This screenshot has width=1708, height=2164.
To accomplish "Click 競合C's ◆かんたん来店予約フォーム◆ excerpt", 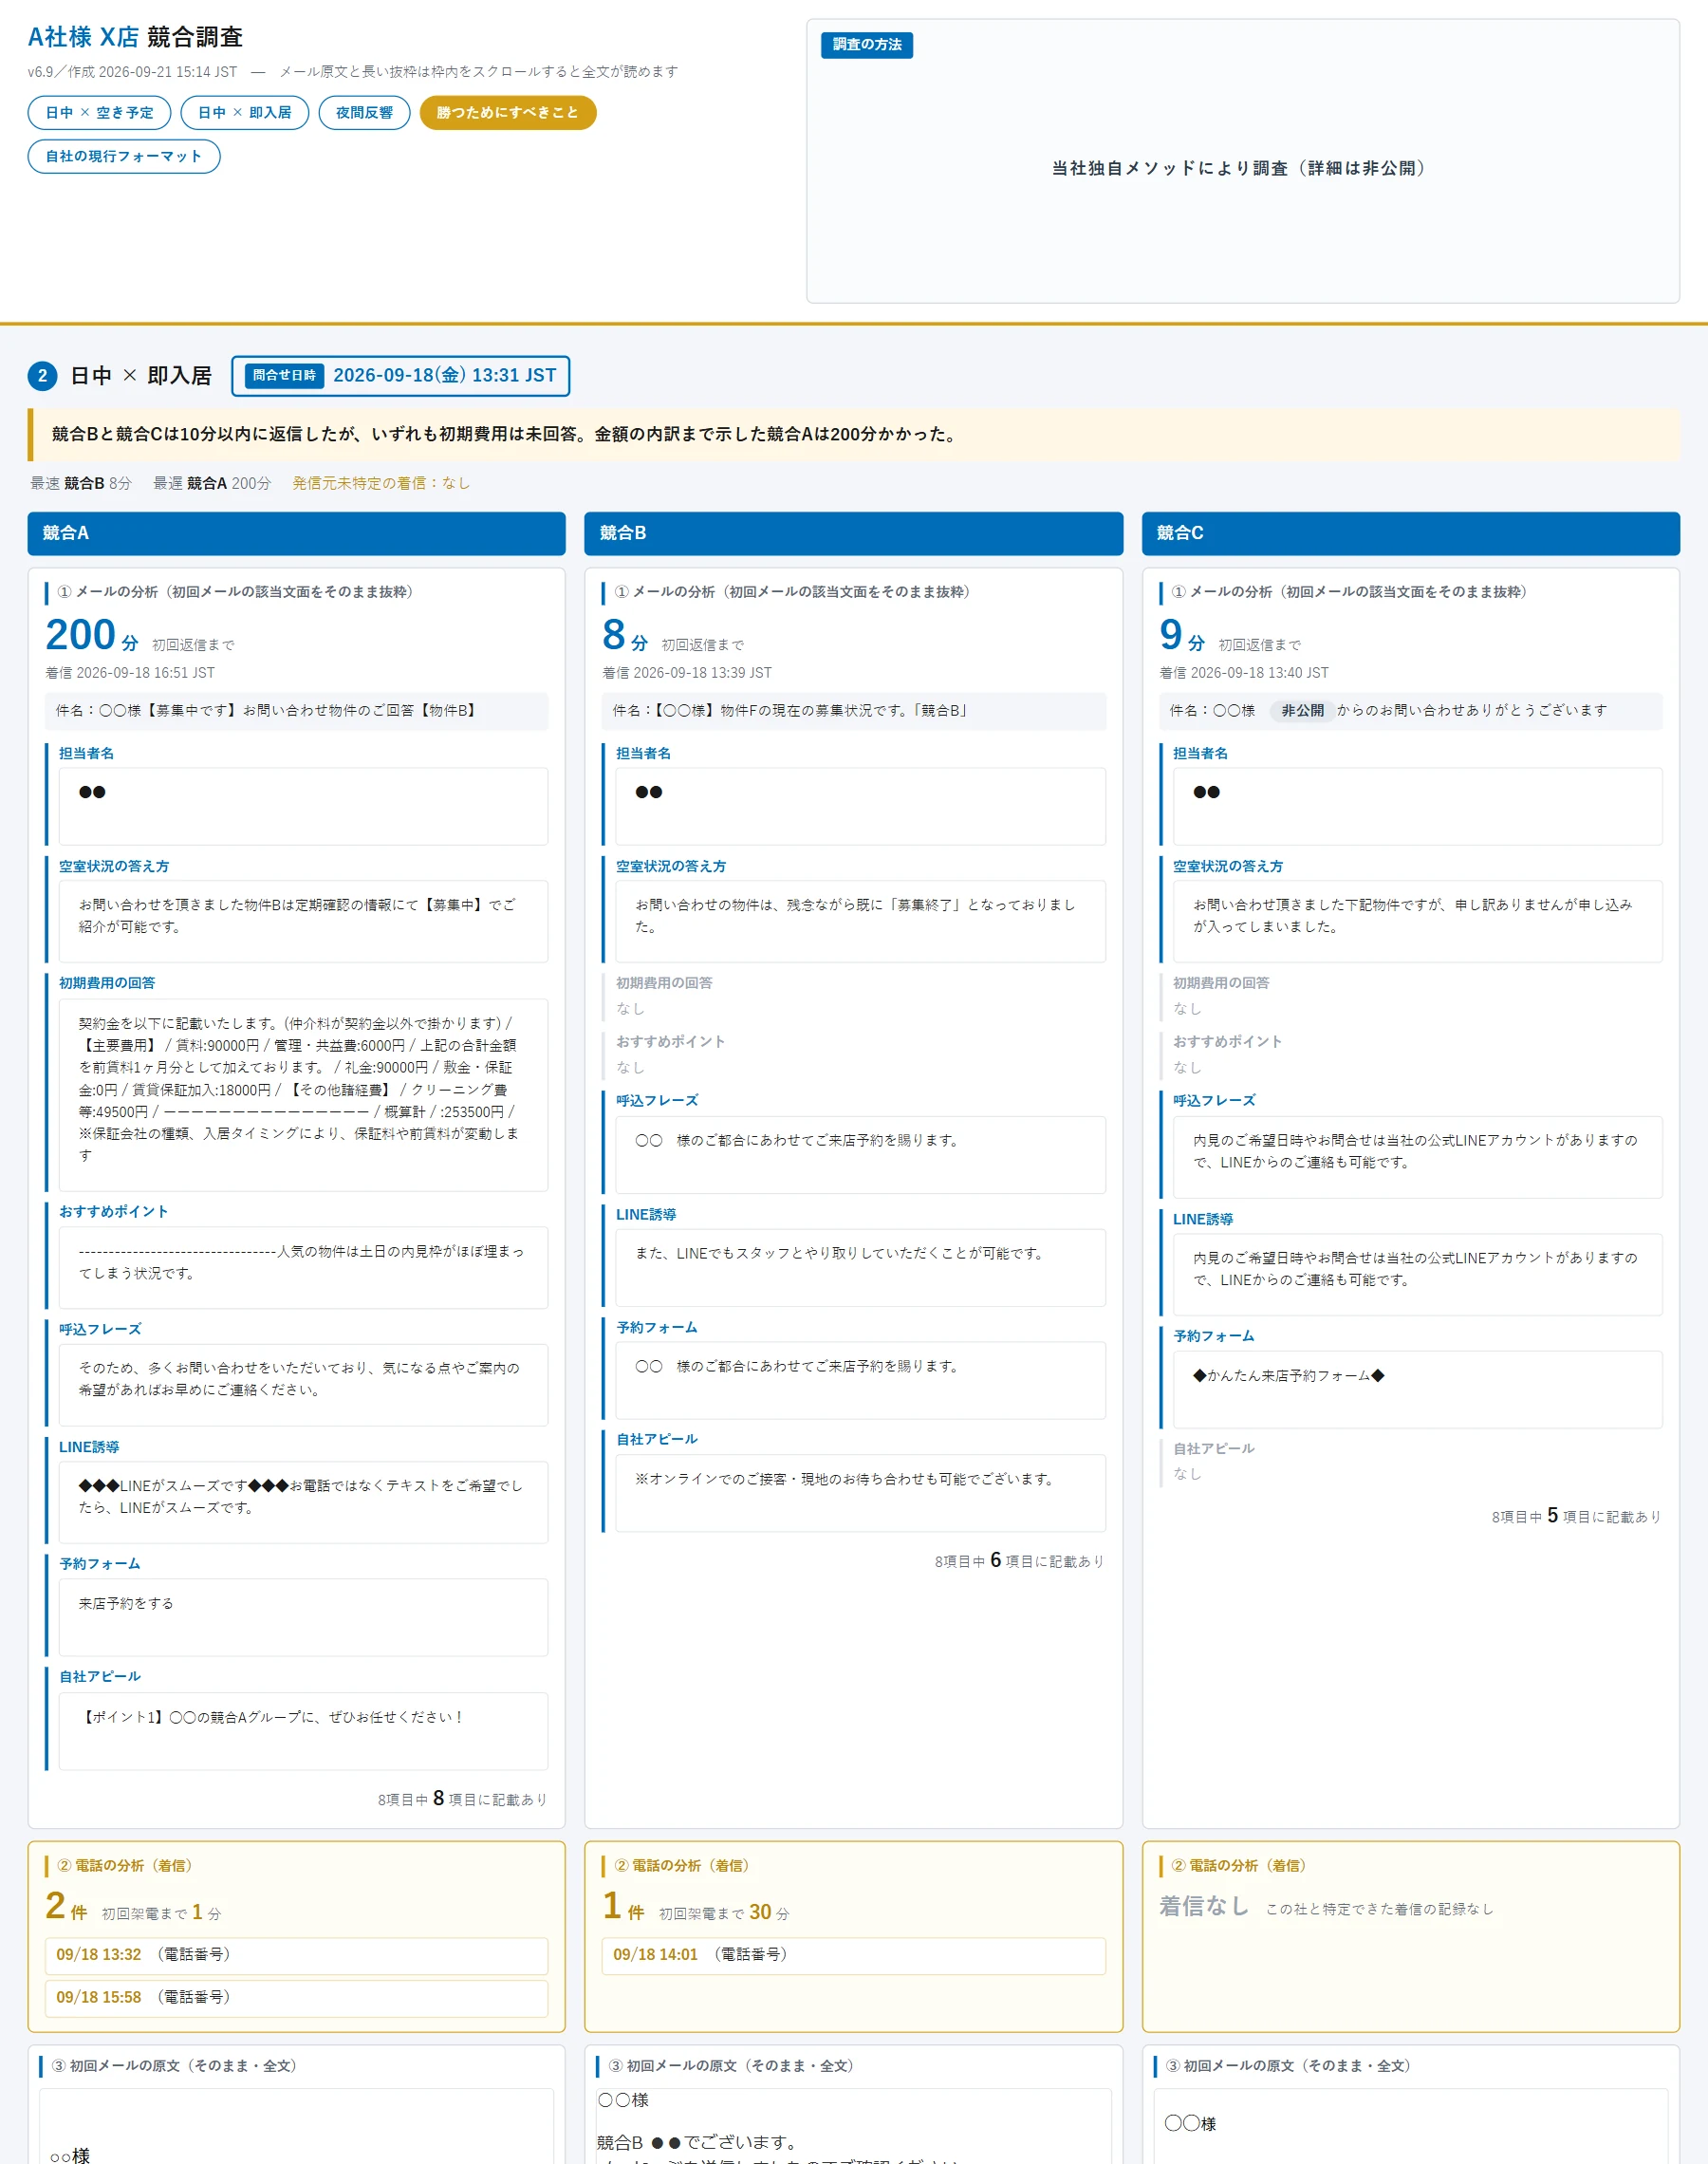I will [x=1417, y=1390].
